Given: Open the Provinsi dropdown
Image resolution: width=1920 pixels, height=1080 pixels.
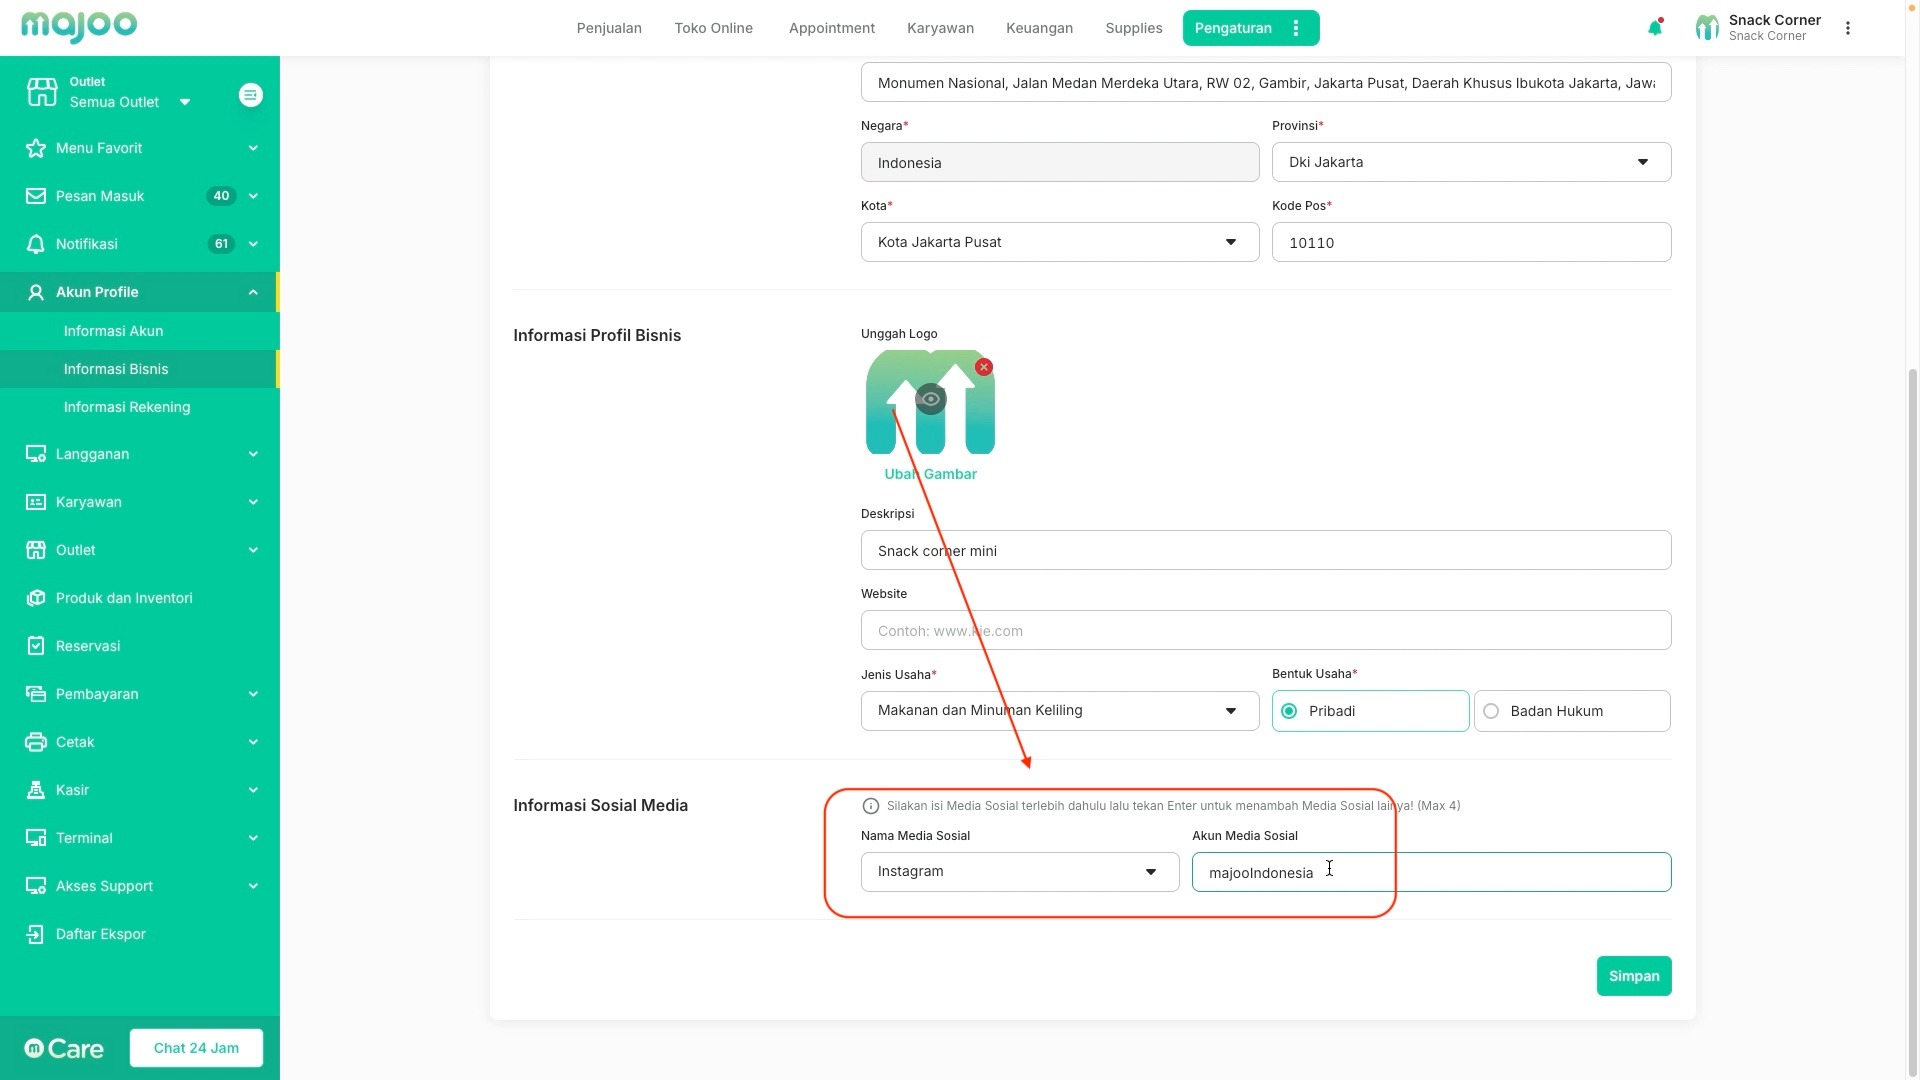Looking at the screenshot, I should pyautogui.click(x=1470, y=162).
